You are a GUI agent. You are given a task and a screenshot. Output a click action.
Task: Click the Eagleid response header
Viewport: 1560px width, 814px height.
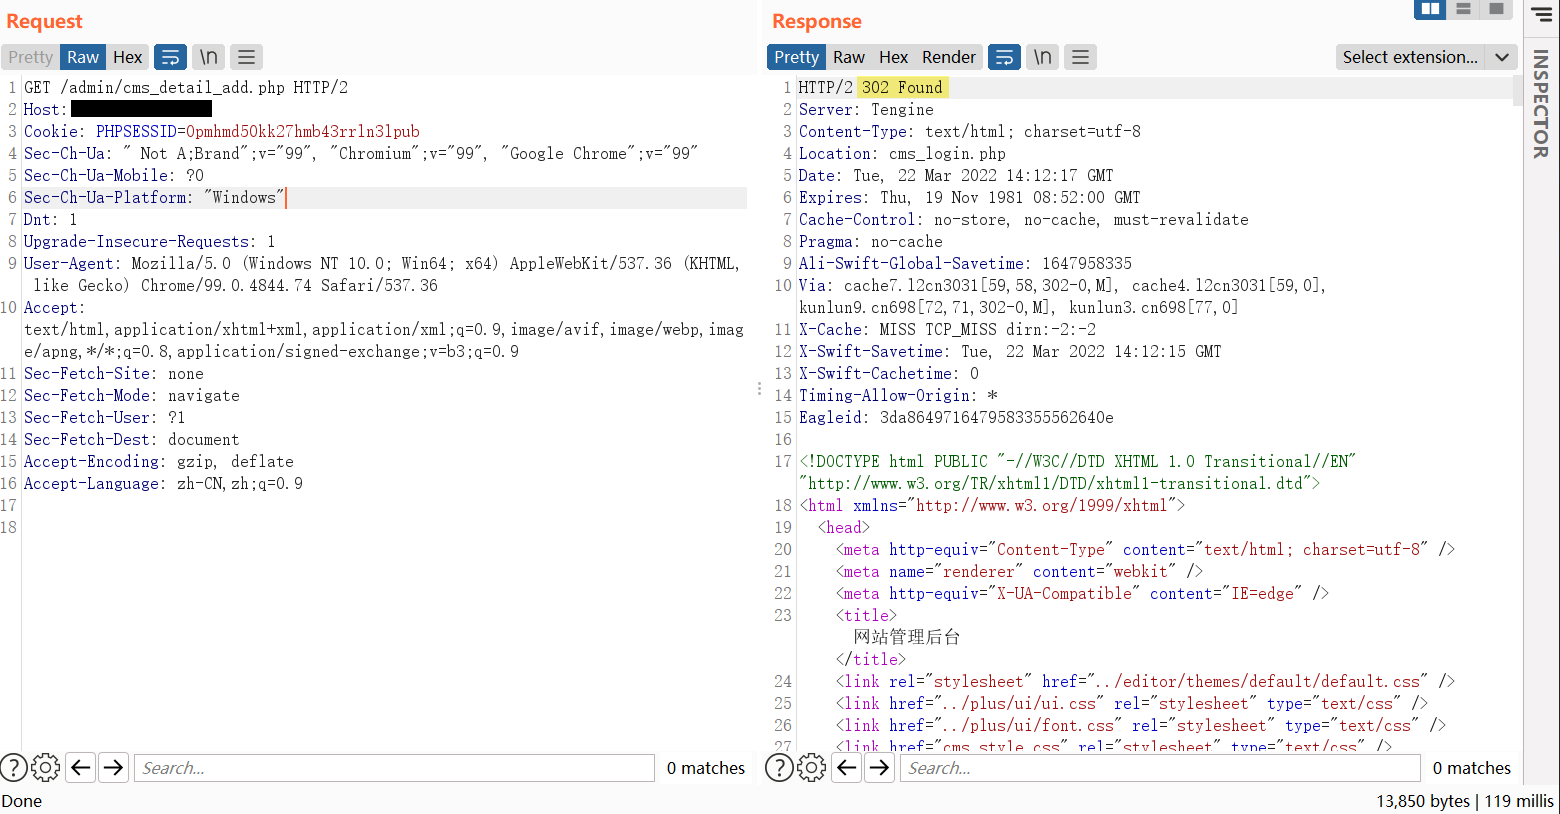(956, 418)
